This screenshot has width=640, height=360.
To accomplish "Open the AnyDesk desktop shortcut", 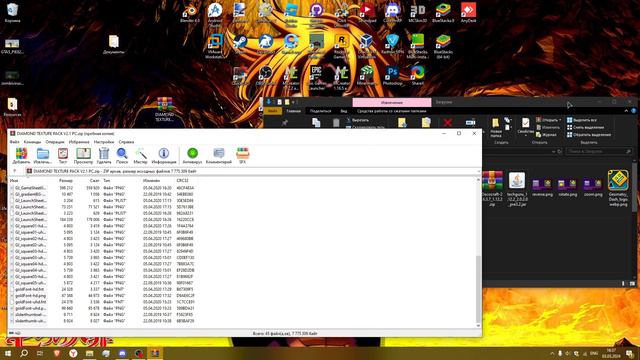I will pyautogui.click(x=468, y=13).
